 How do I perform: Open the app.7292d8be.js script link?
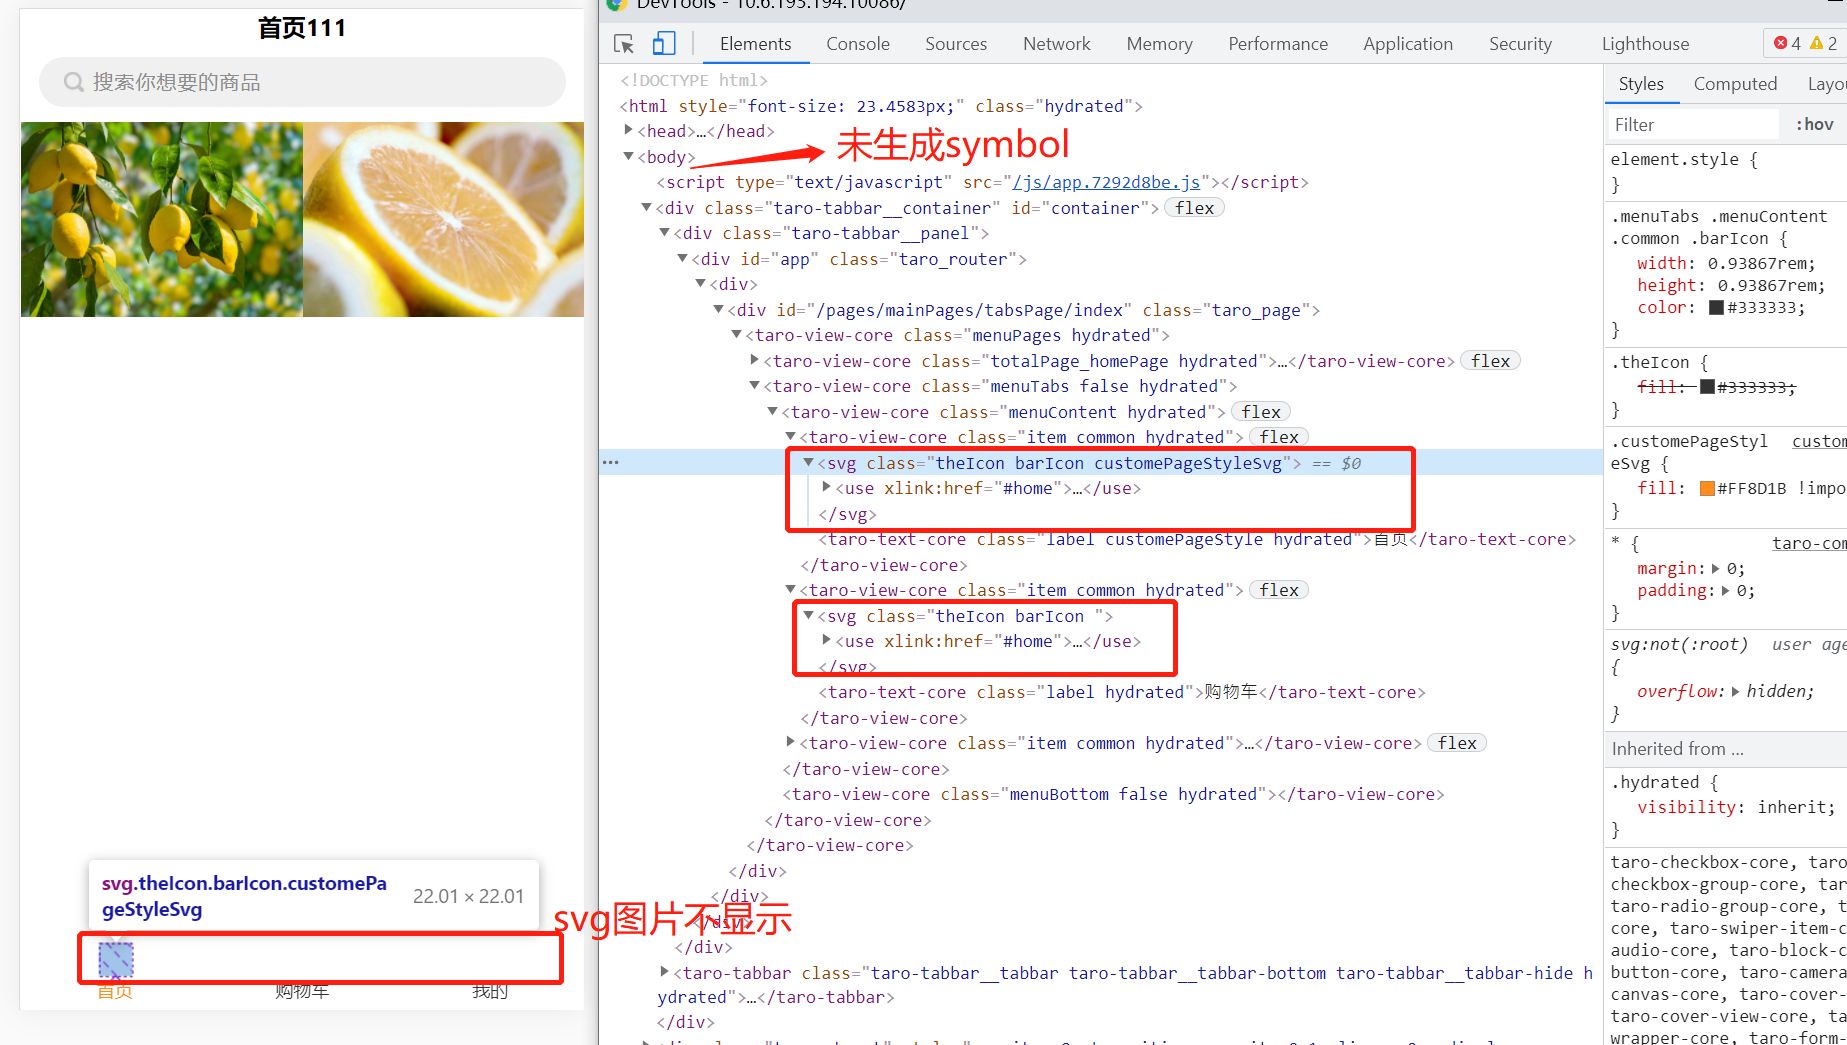coord(1106,182)
